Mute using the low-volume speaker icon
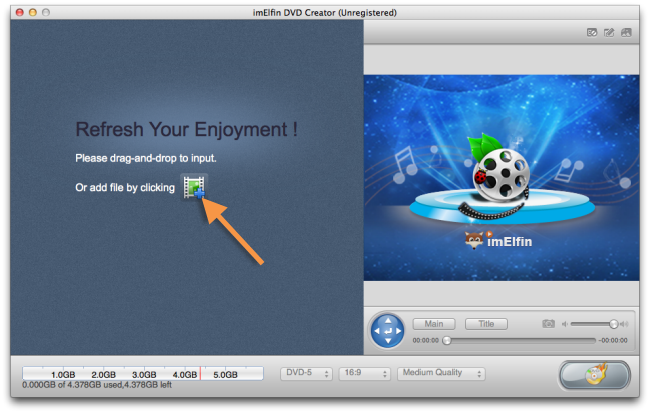Image resolution: width=650 pixels, height=413 pixels. coord(565,324)
